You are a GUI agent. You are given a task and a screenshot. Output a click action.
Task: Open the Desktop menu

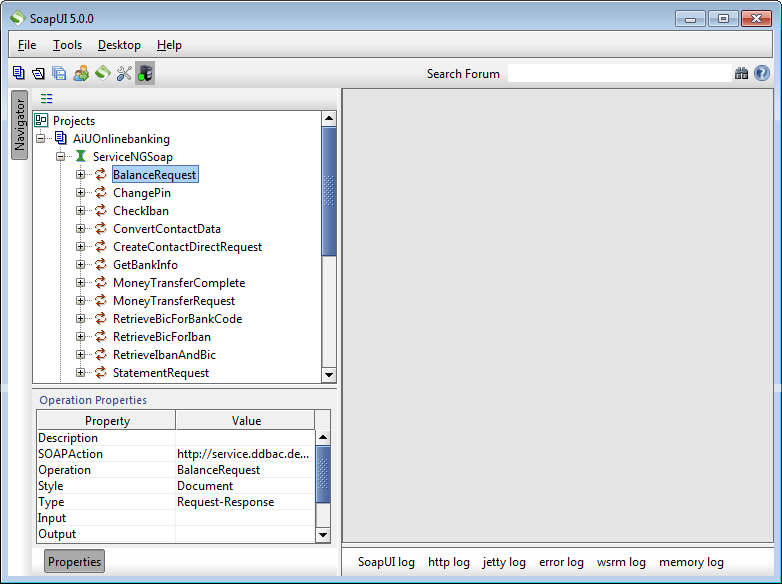pos(119,45)
